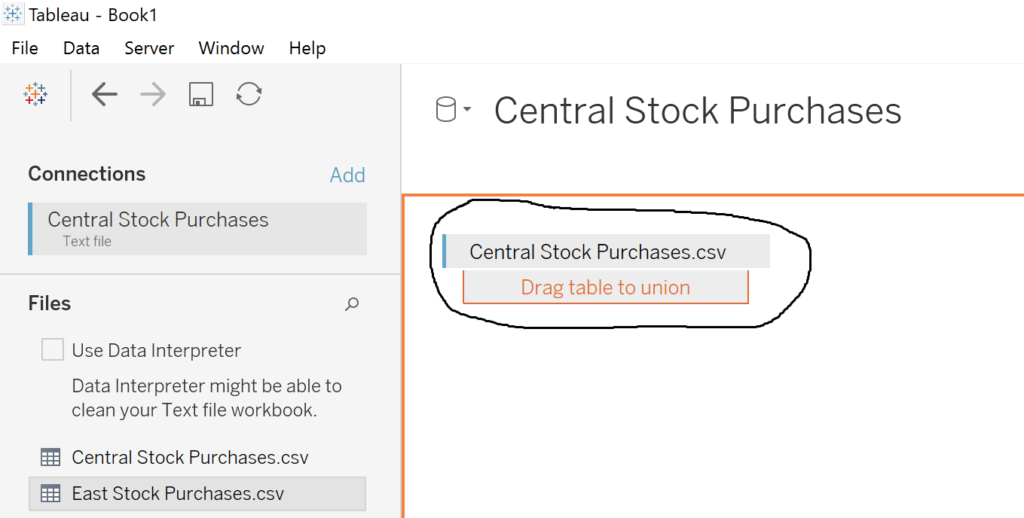Image resolution: width=1024 pixels, height=518 pixels.
Task: Select the Central Stock Purchases text file connection
Action: pos(197,229)
